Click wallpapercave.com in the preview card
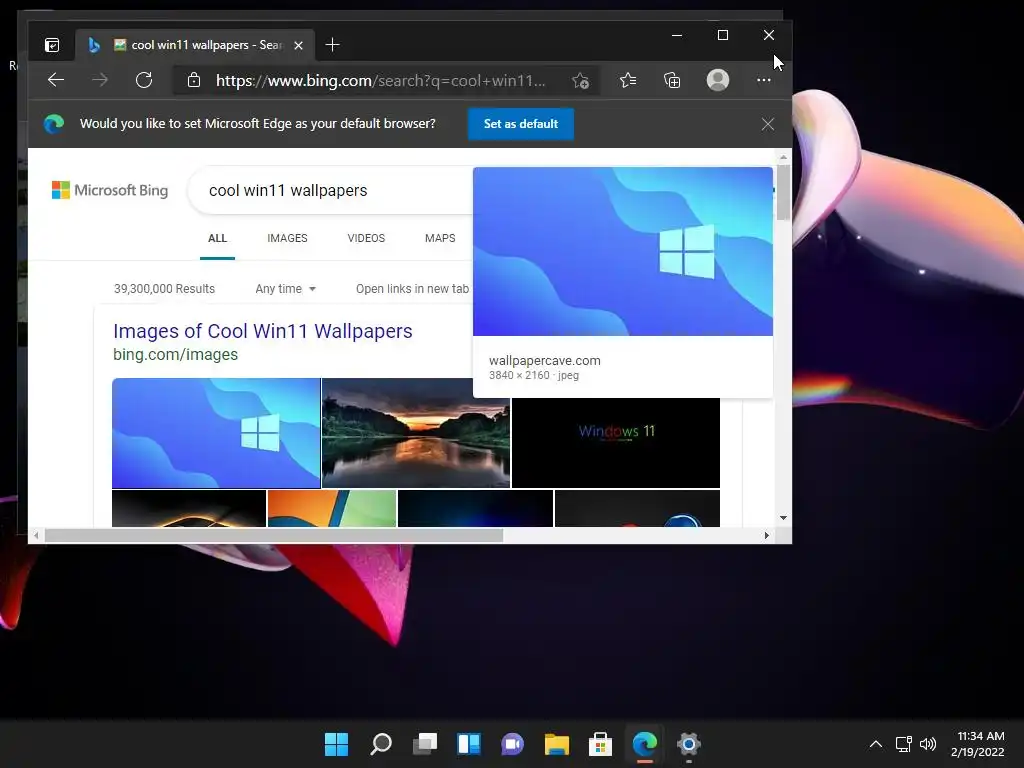 coord(545,360)
